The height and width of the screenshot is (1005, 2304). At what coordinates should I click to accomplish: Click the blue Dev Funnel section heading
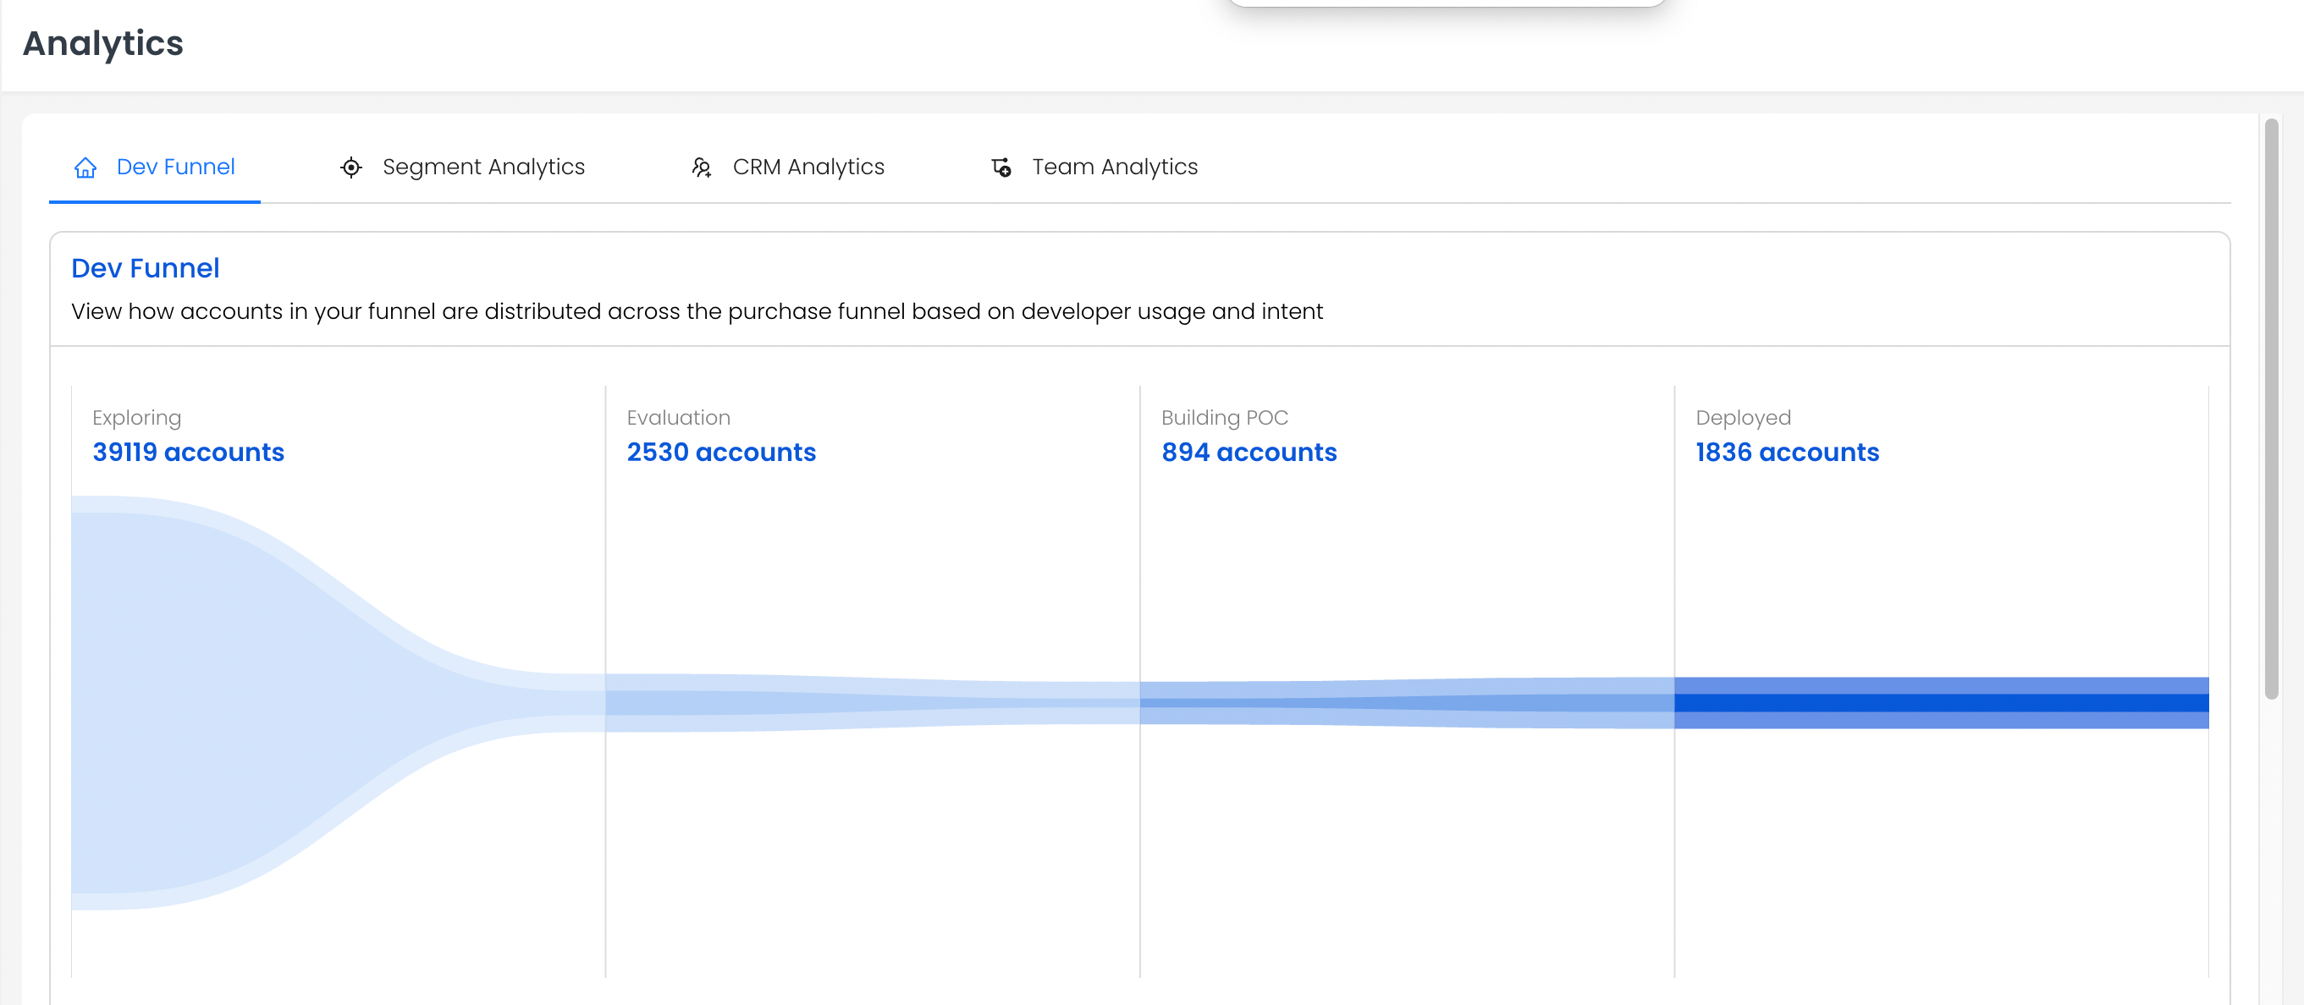pos(145,268)
